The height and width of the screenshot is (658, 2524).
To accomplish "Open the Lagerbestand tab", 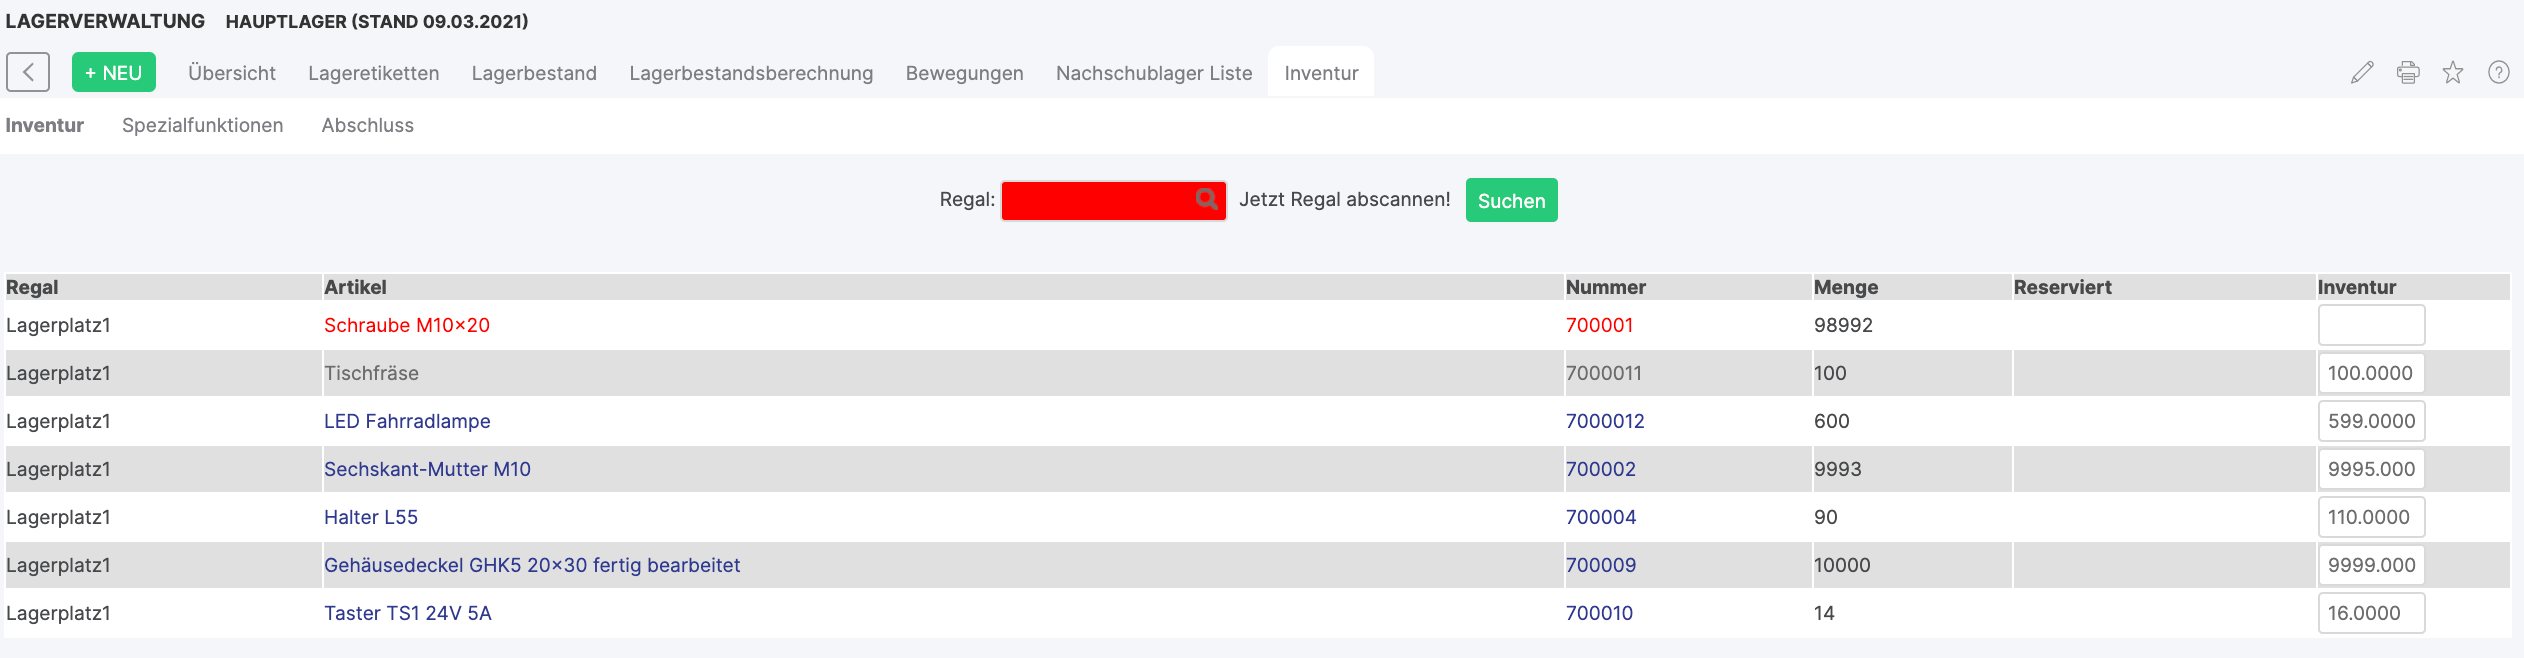I will (534, 73).
